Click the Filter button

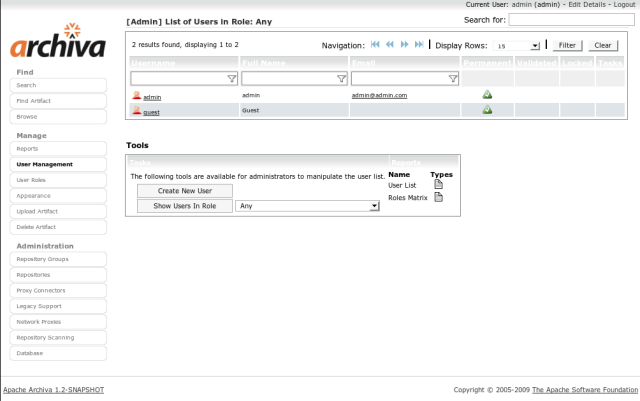point(567,46)
